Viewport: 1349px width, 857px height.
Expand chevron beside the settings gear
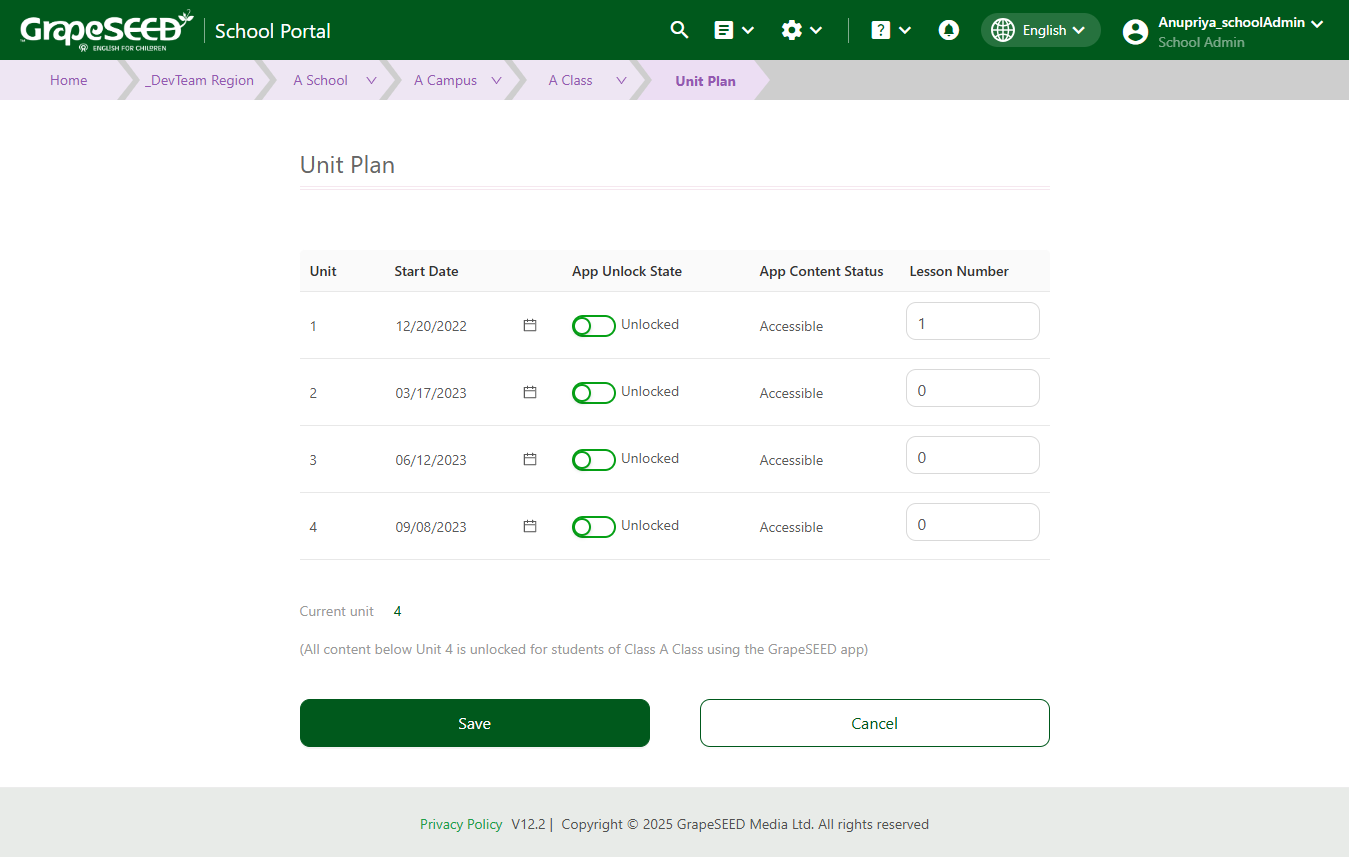click(816, 30)
